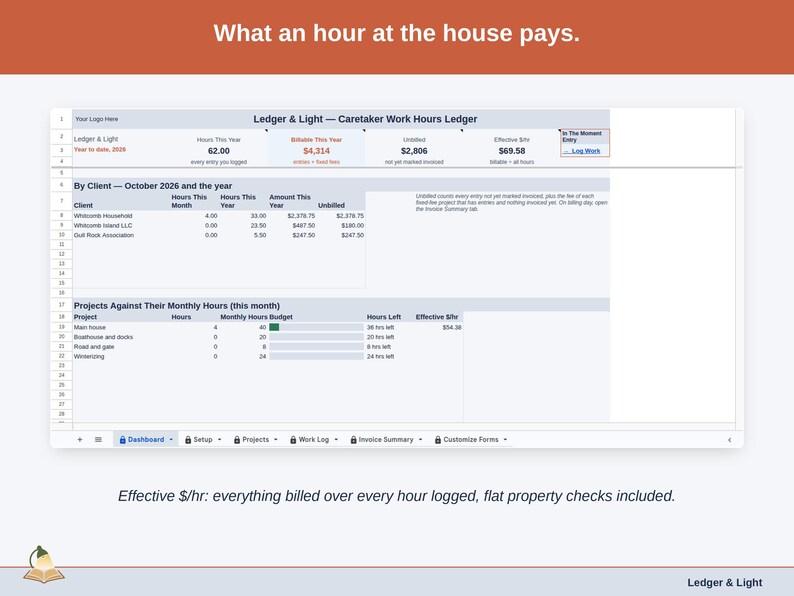Click the unbilled explanation note text
Viewport: 794px width, 596px height.
click(x=511, y=203)
